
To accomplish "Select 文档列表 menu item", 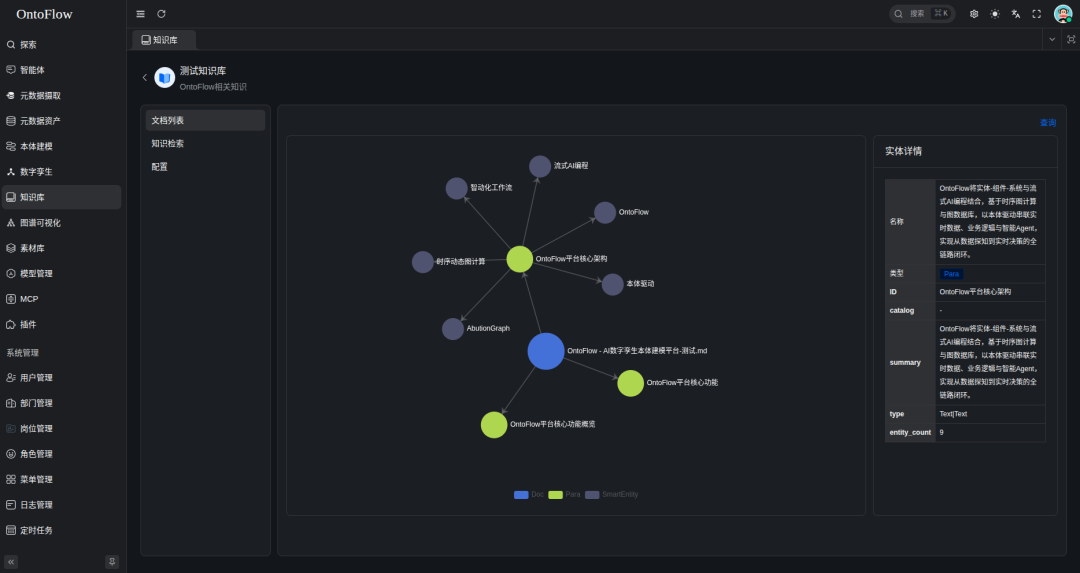I will [x=205, y=120].
